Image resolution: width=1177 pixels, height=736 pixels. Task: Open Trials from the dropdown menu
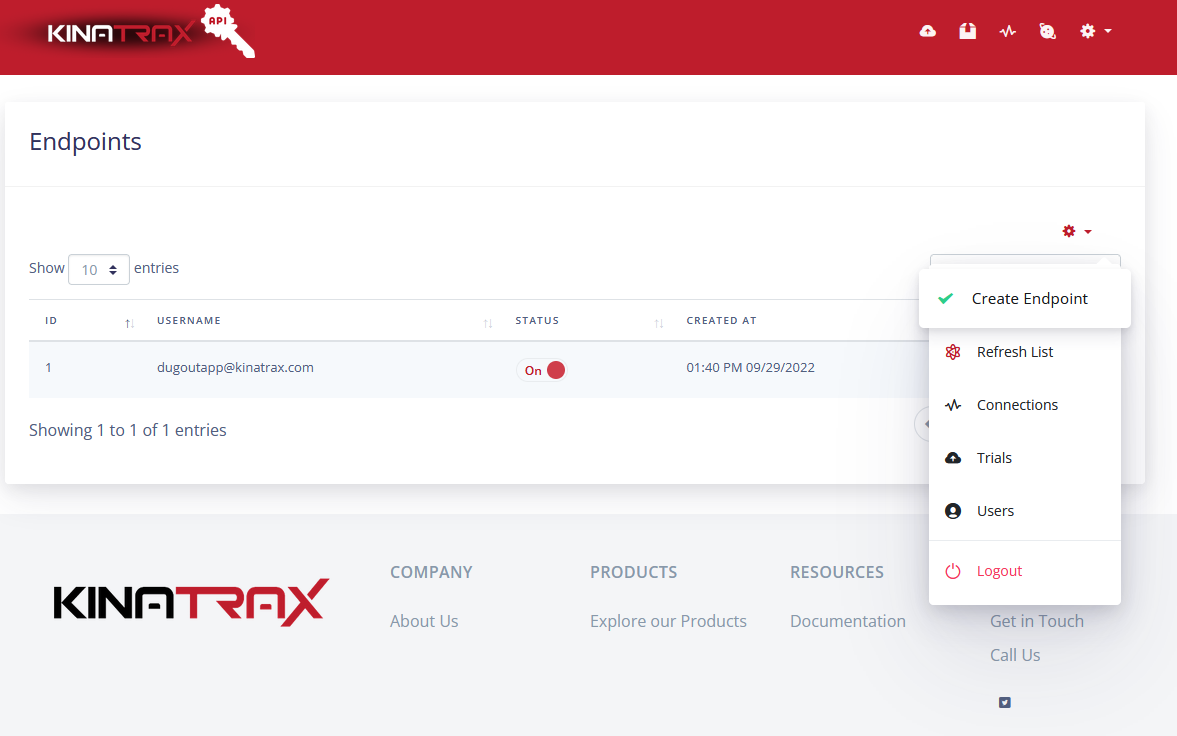tap(994, 458)
